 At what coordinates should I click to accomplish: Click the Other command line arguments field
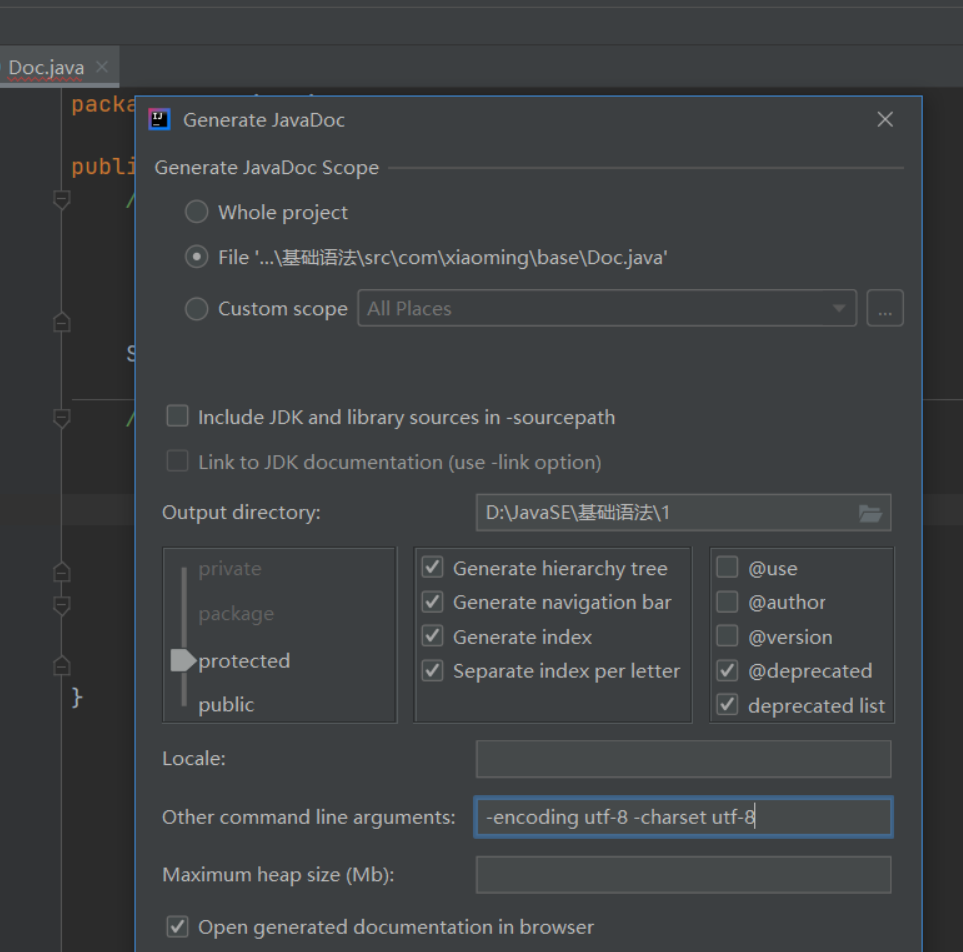coord(684,817)
